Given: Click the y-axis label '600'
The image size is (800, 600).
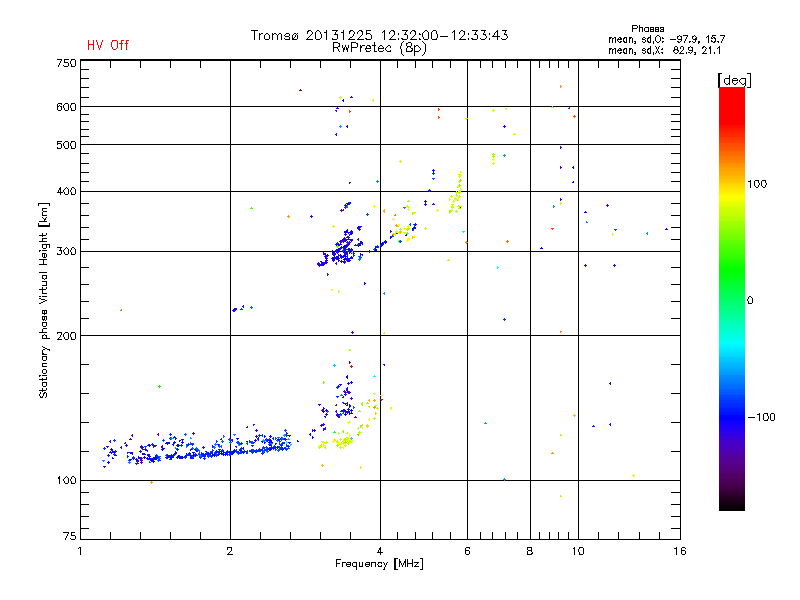Looking at the screenshot, I should [x=66, y=107].
